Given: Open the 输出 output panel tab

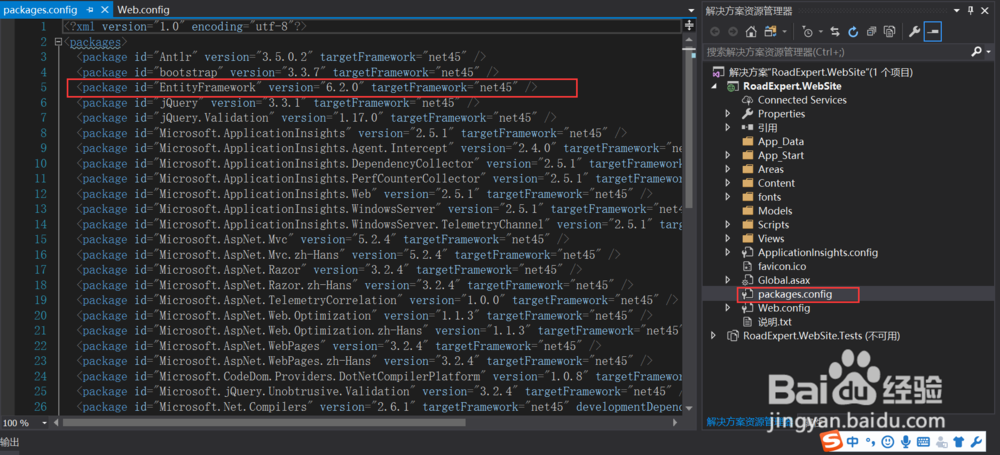Looking at the screenshot, I should point(10,442).
